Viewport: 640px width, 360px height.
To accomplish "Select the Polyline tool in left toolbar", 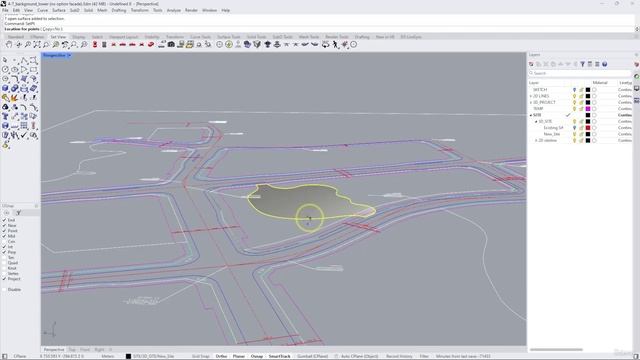I will [x=24, y=60].
